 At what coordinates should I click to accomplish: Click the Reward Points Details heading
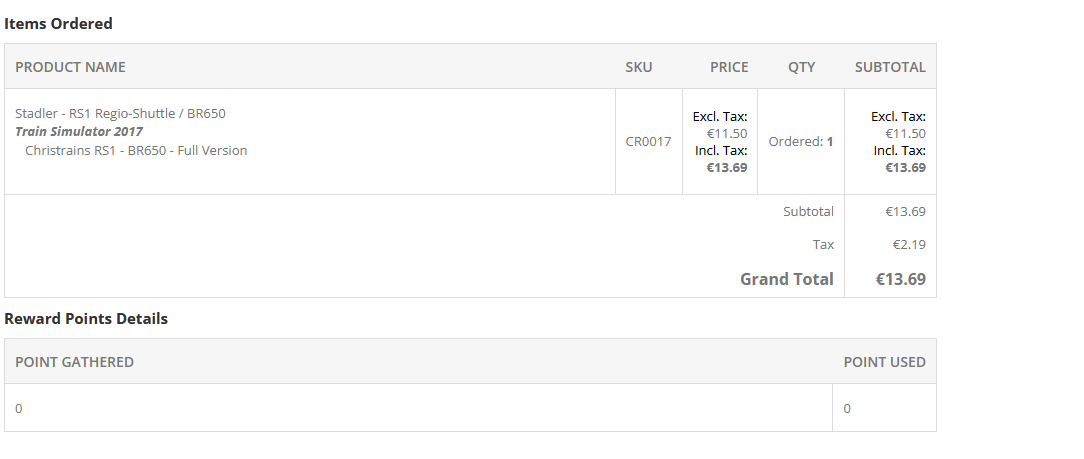coord(86,319)
